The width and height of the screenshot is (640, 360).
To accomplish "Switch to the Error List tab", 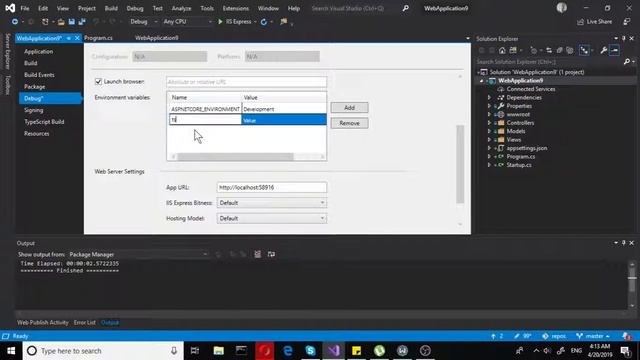I will click(x=84, y=322).
